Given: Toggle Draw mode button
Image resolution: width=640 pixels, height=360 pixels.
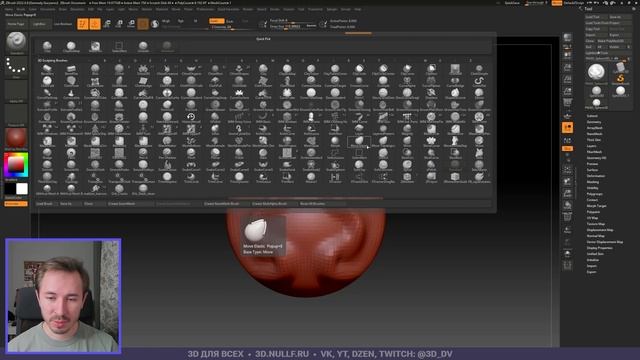Looking at the screenshot, I should point(95,24).
